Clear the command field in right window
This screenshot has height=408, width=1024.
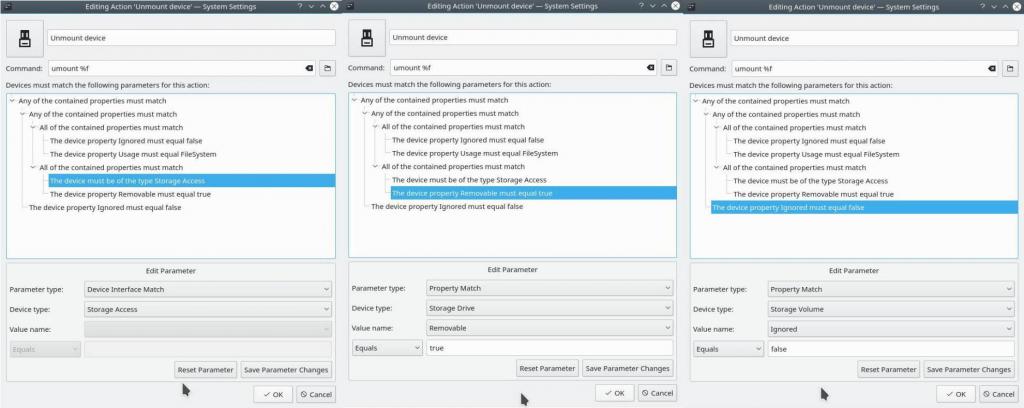coord(992,69)
